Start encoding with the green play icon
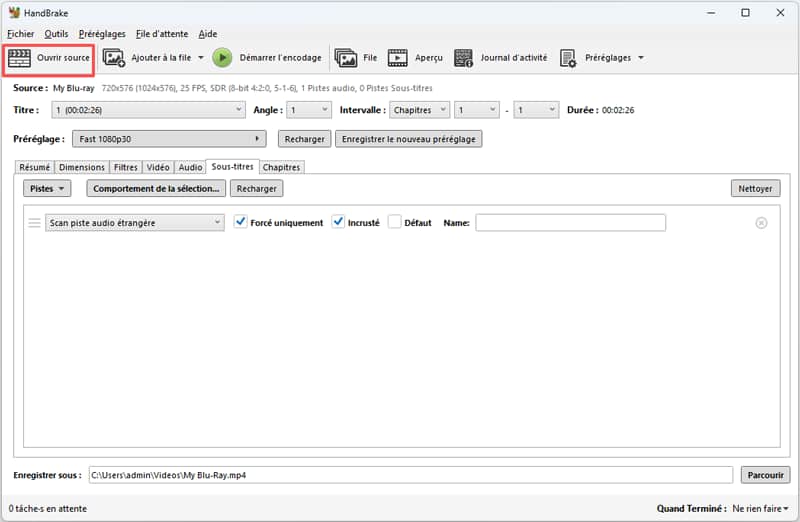The height and width of the screenshot is (522, 800). pyautogui.click(x=222, y=58)
